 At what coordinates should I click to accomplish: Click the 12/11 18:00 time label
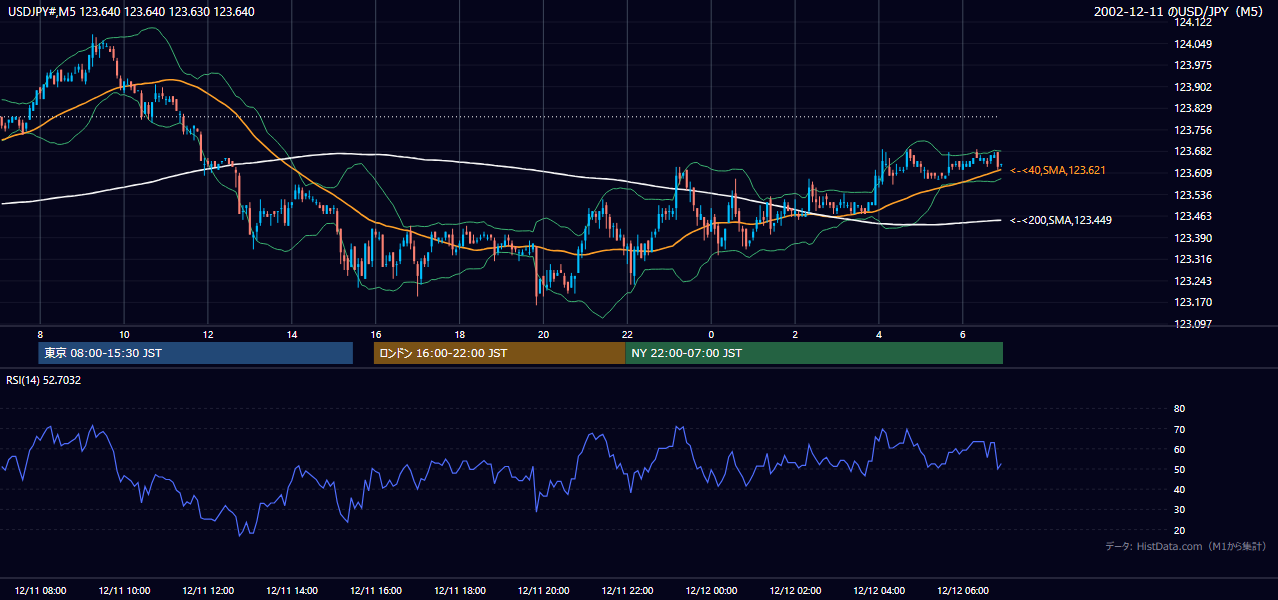pyautogui.click(x=460, y=591)
